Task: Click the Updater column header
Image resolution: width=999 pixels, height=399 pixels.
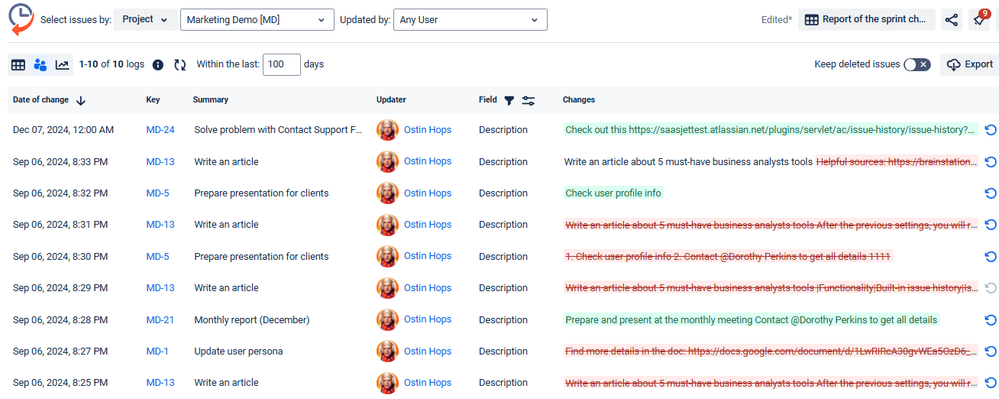Action: (391, 100)
